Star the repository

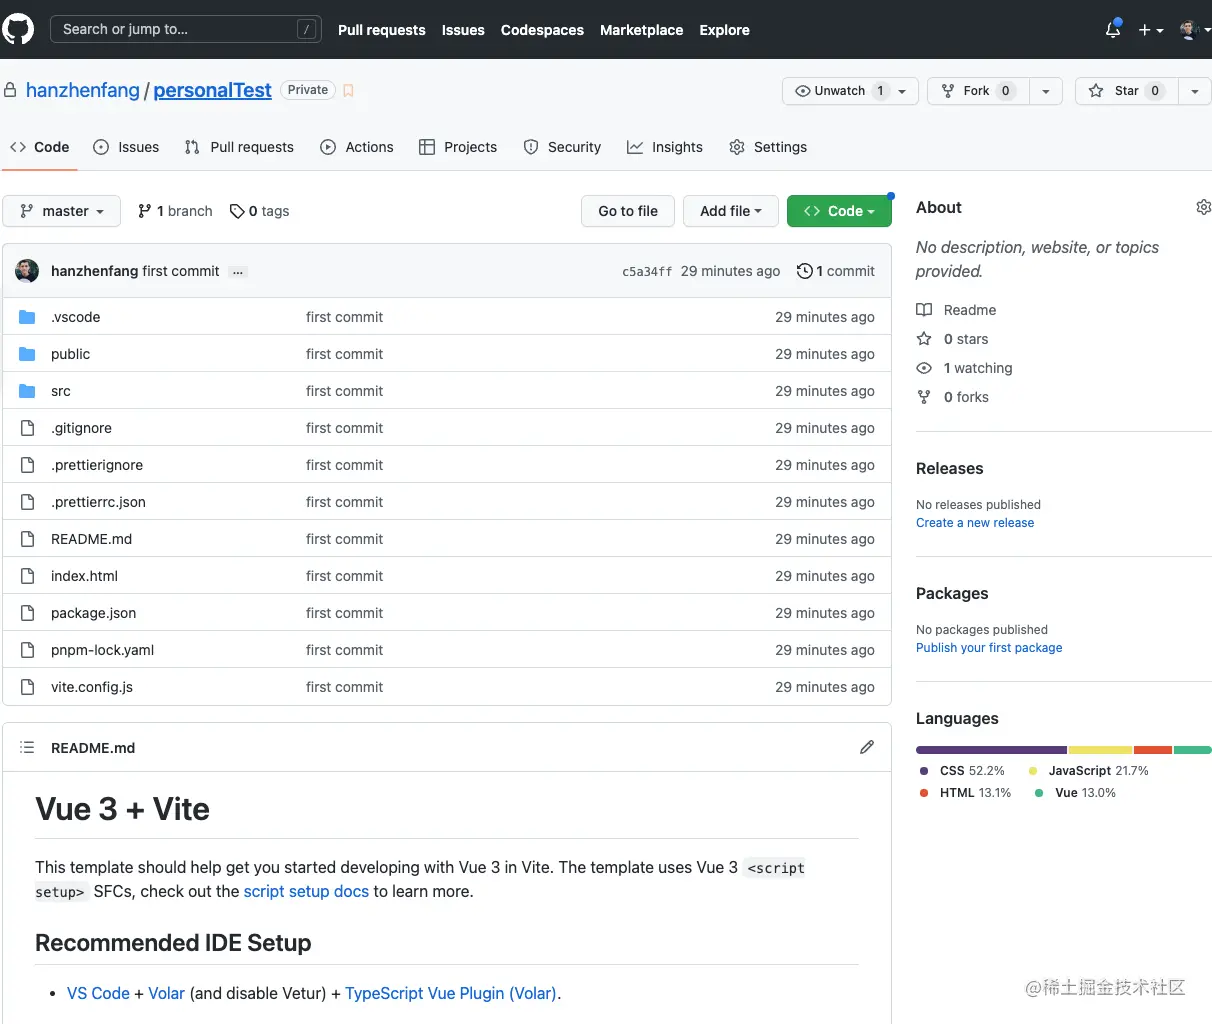pyautogui.click(x=1126, y=90)
